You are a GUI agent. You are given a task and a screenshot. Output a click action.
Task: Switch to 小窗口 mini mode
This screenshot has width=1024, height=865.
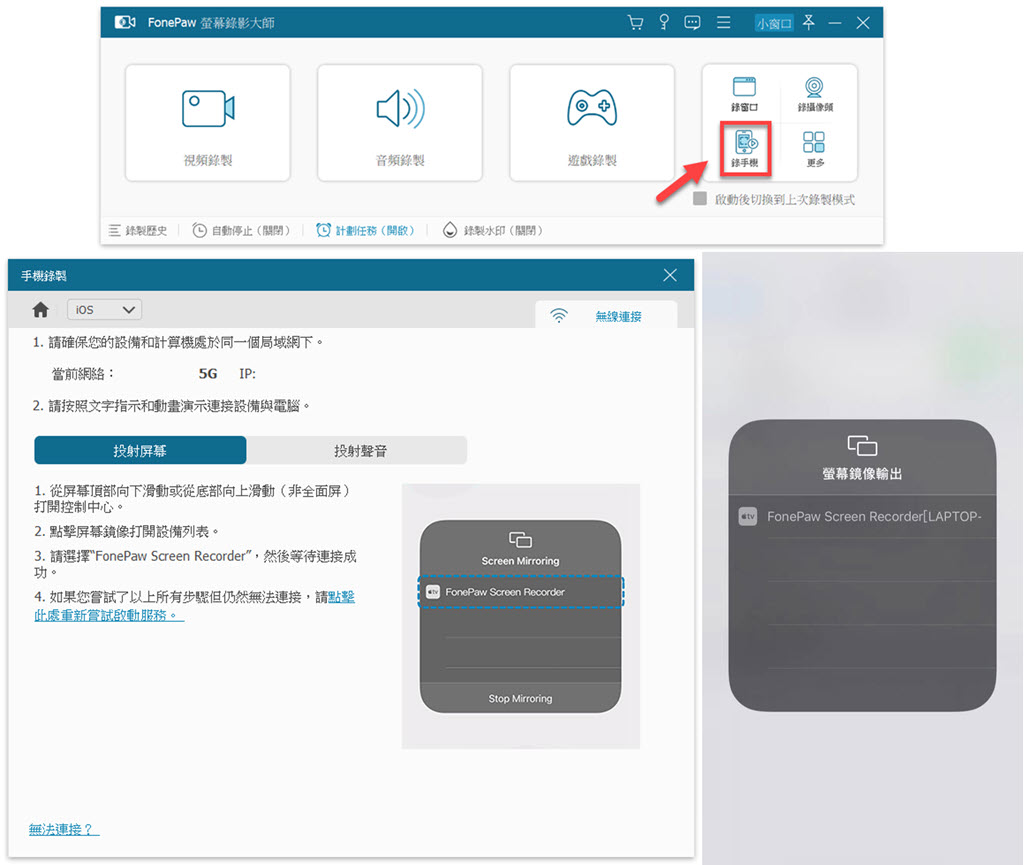tap(774, 24)
